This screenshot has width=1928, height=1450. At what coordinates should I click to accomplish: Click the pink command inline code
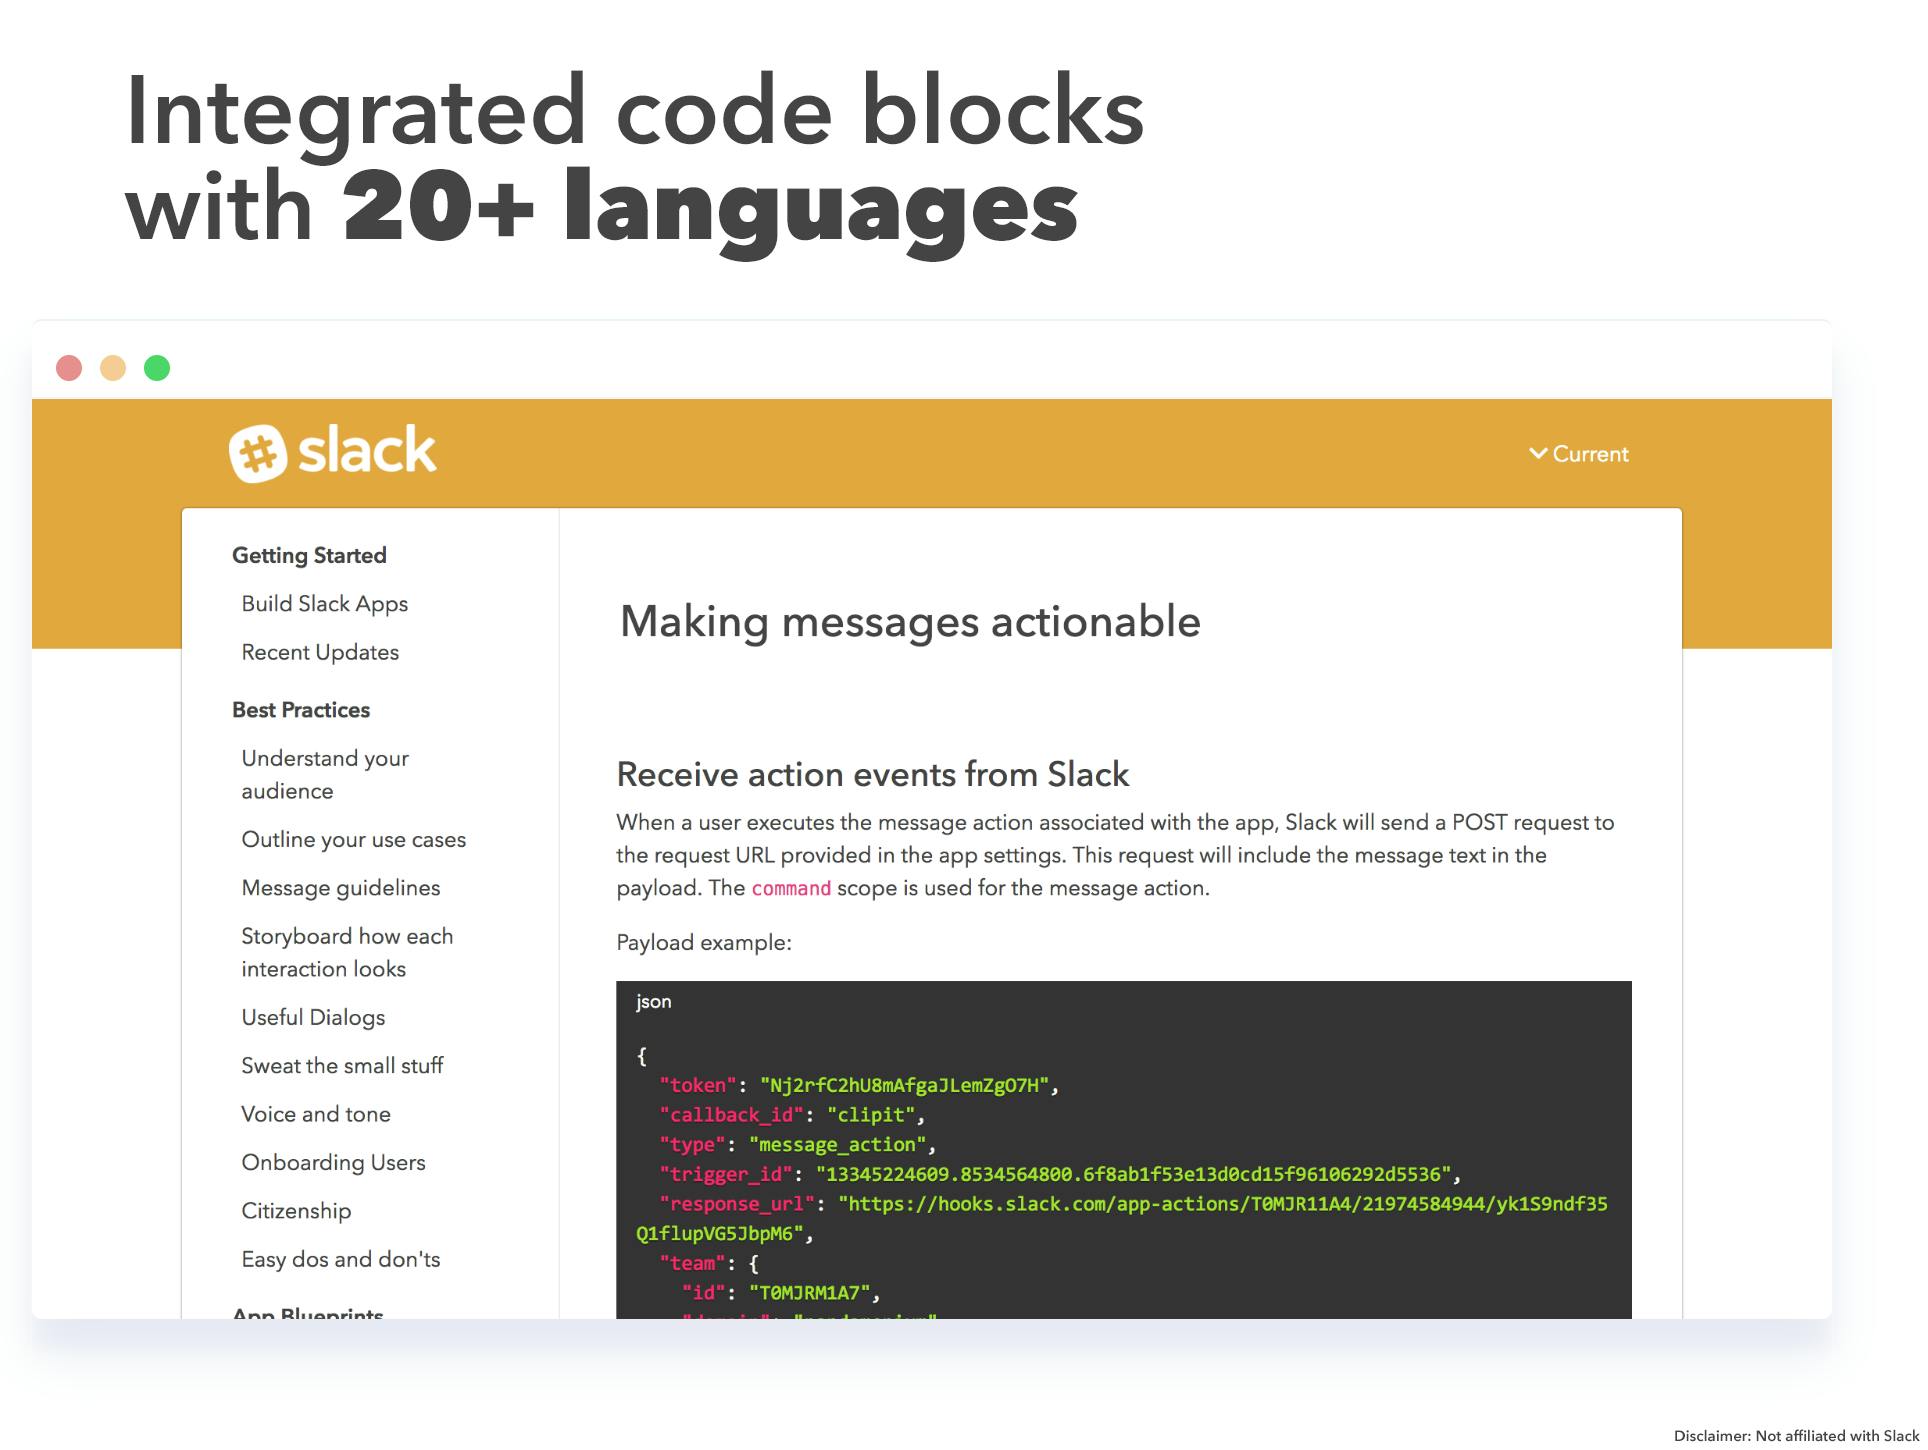tap(791, 888)
